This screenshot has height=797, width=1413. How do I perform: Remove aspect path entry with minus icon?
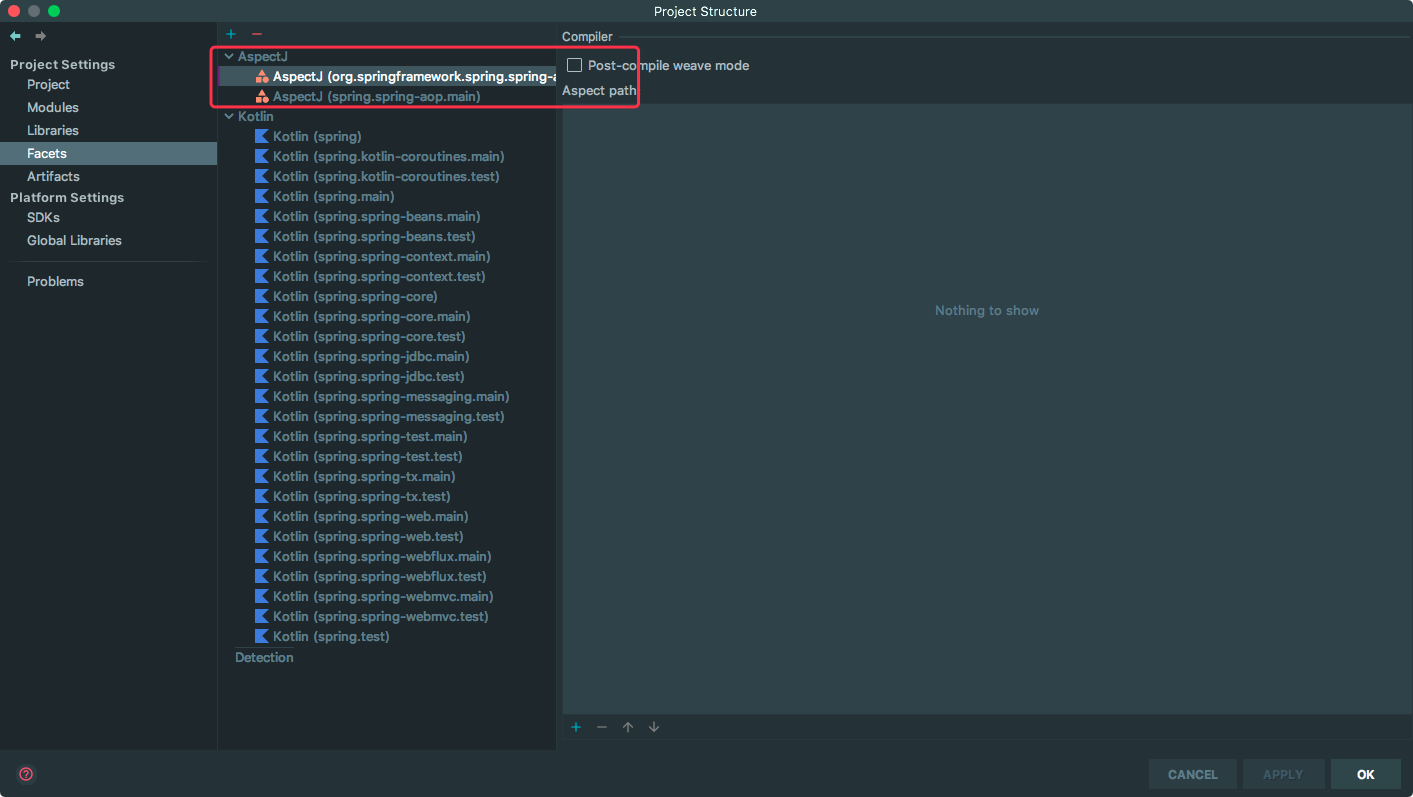click(x=602, y=727)
